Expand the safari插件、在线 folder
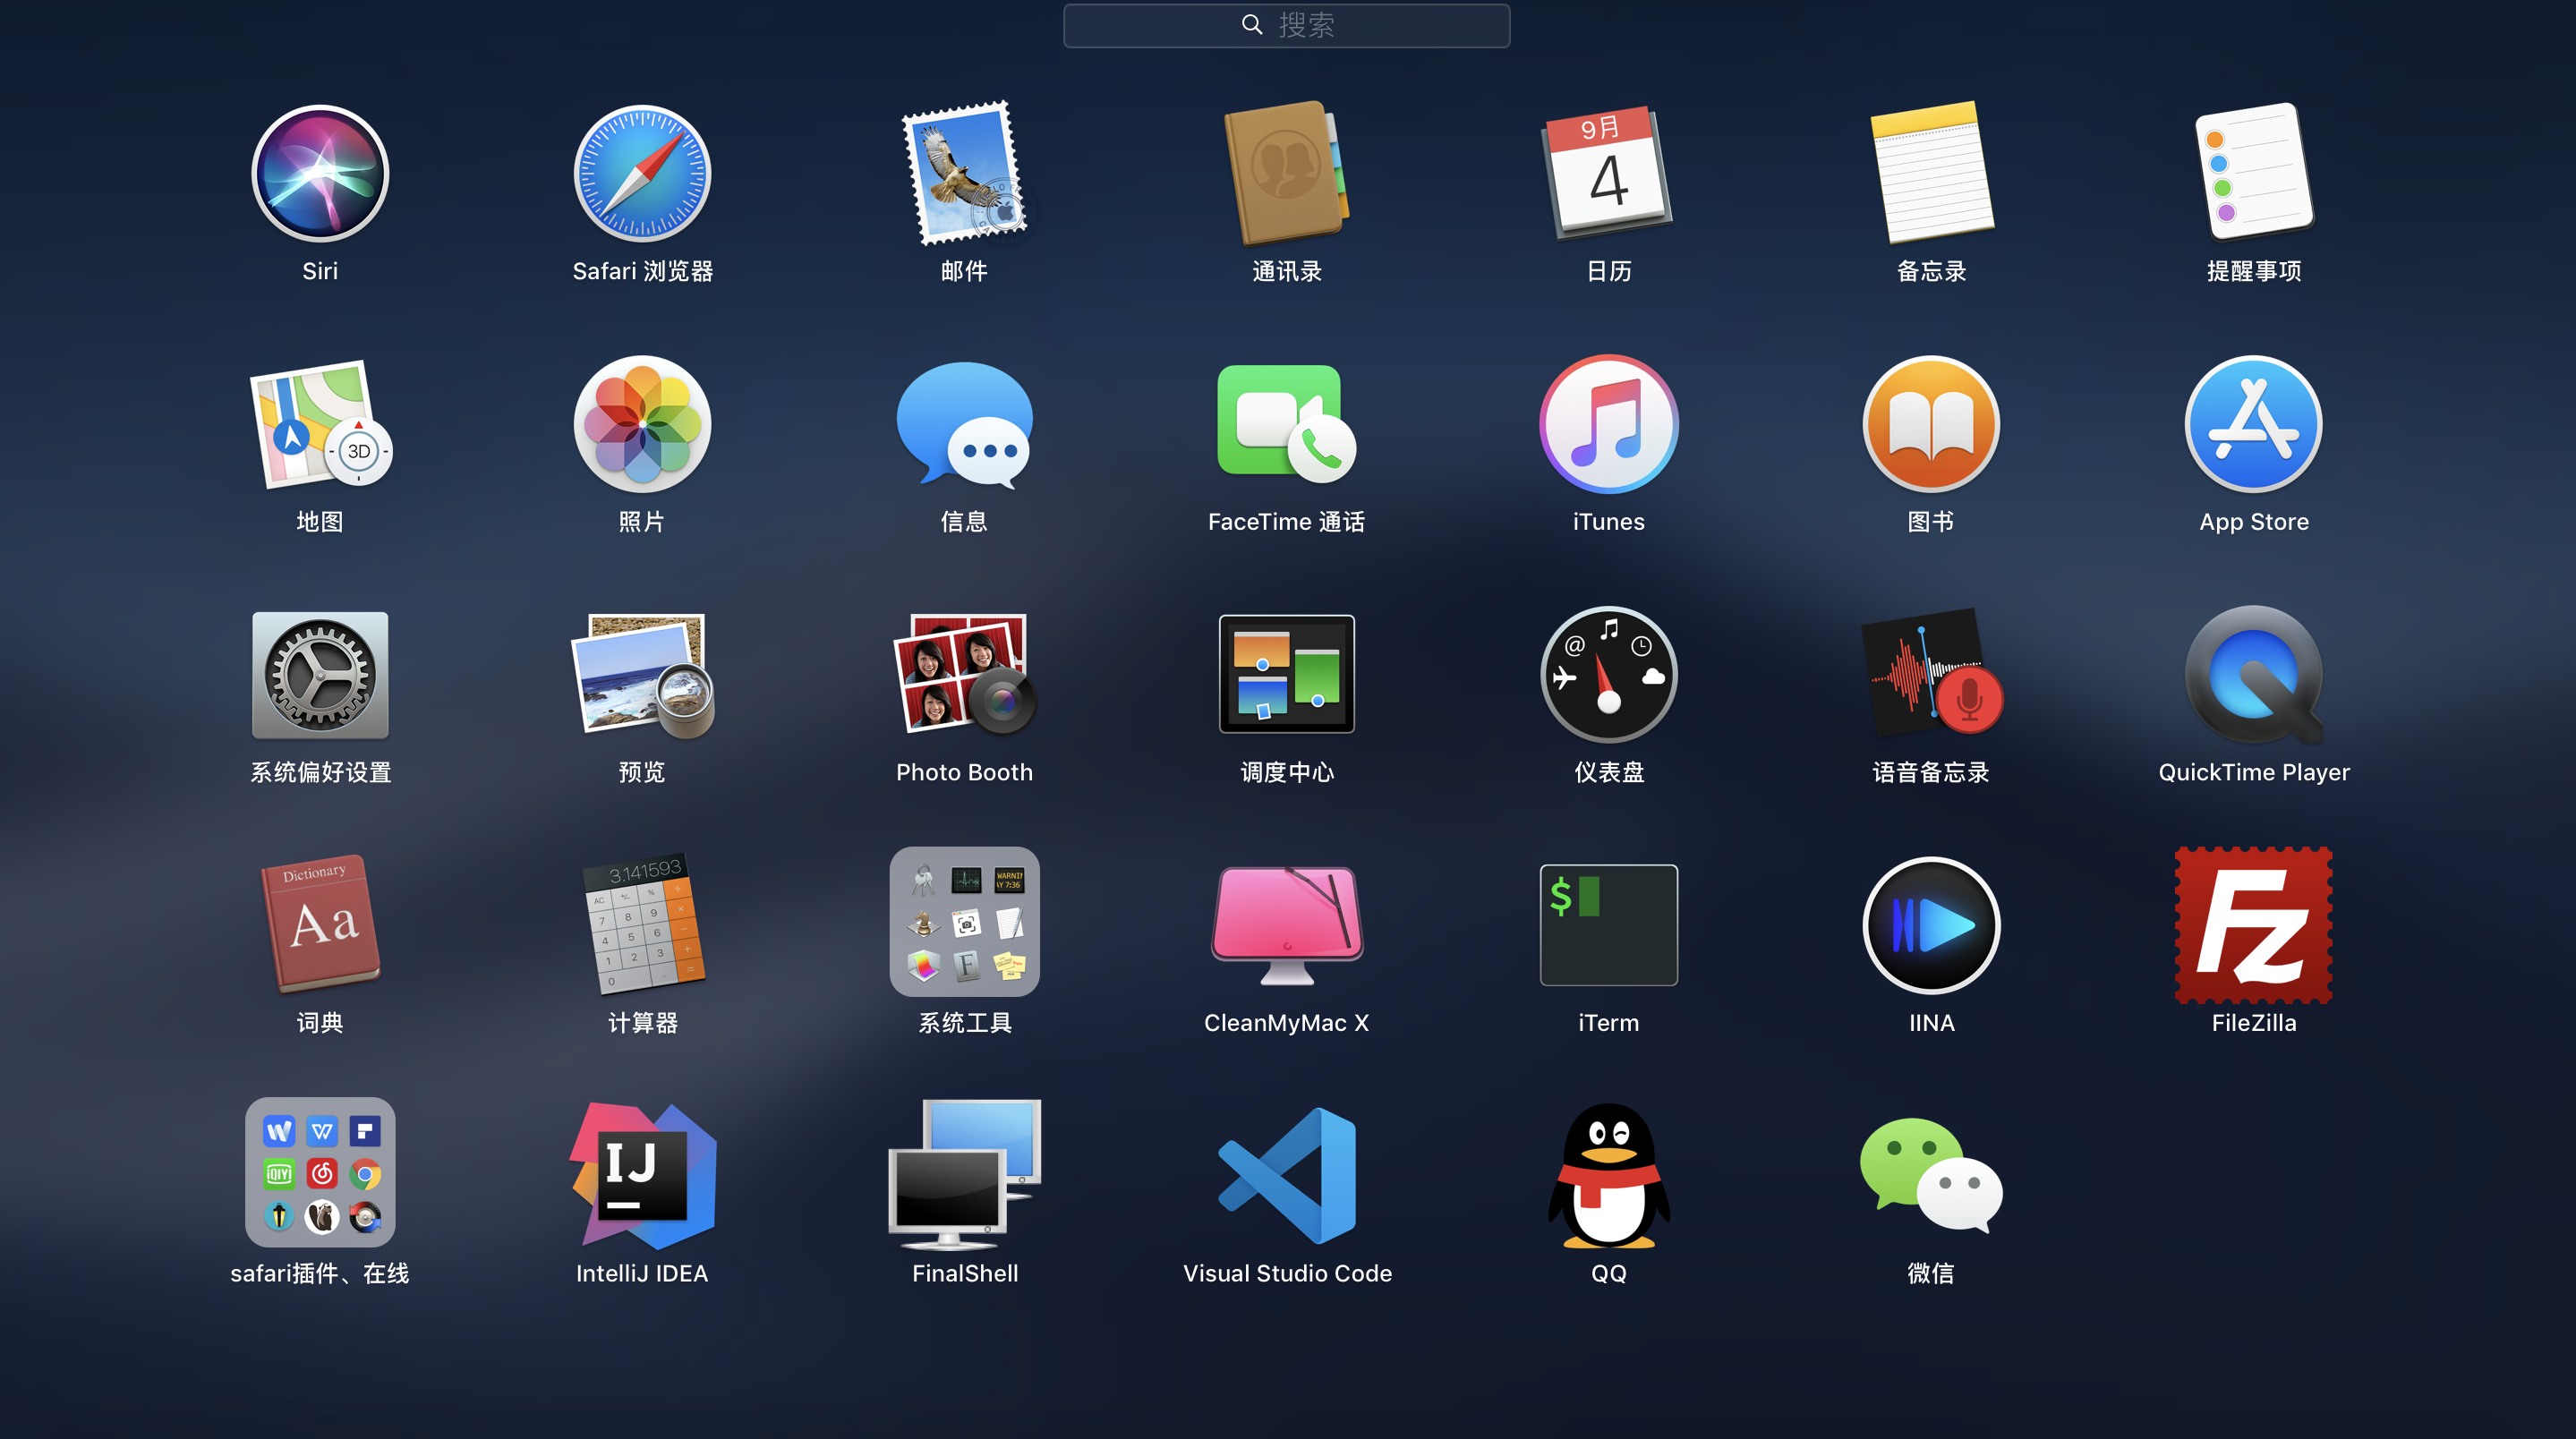The image size is (2576, 1439). [x=320, y=1172]
